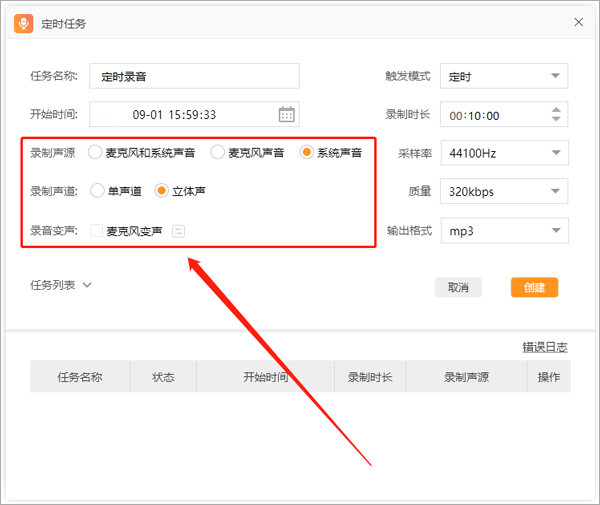This screenshot has height=505, width=600.
Task: Expand the 任务列表 chevron
Action: coord(87,285)
